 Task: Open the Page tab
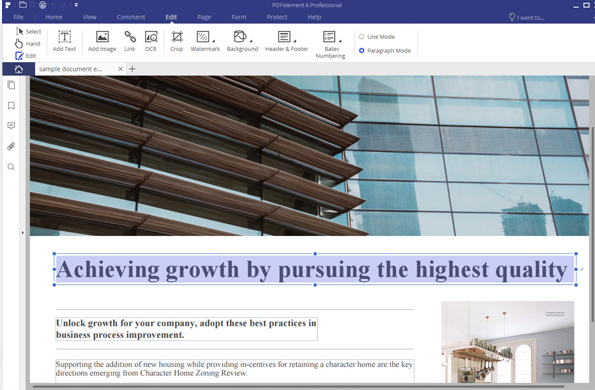click(x=204, y=17)
